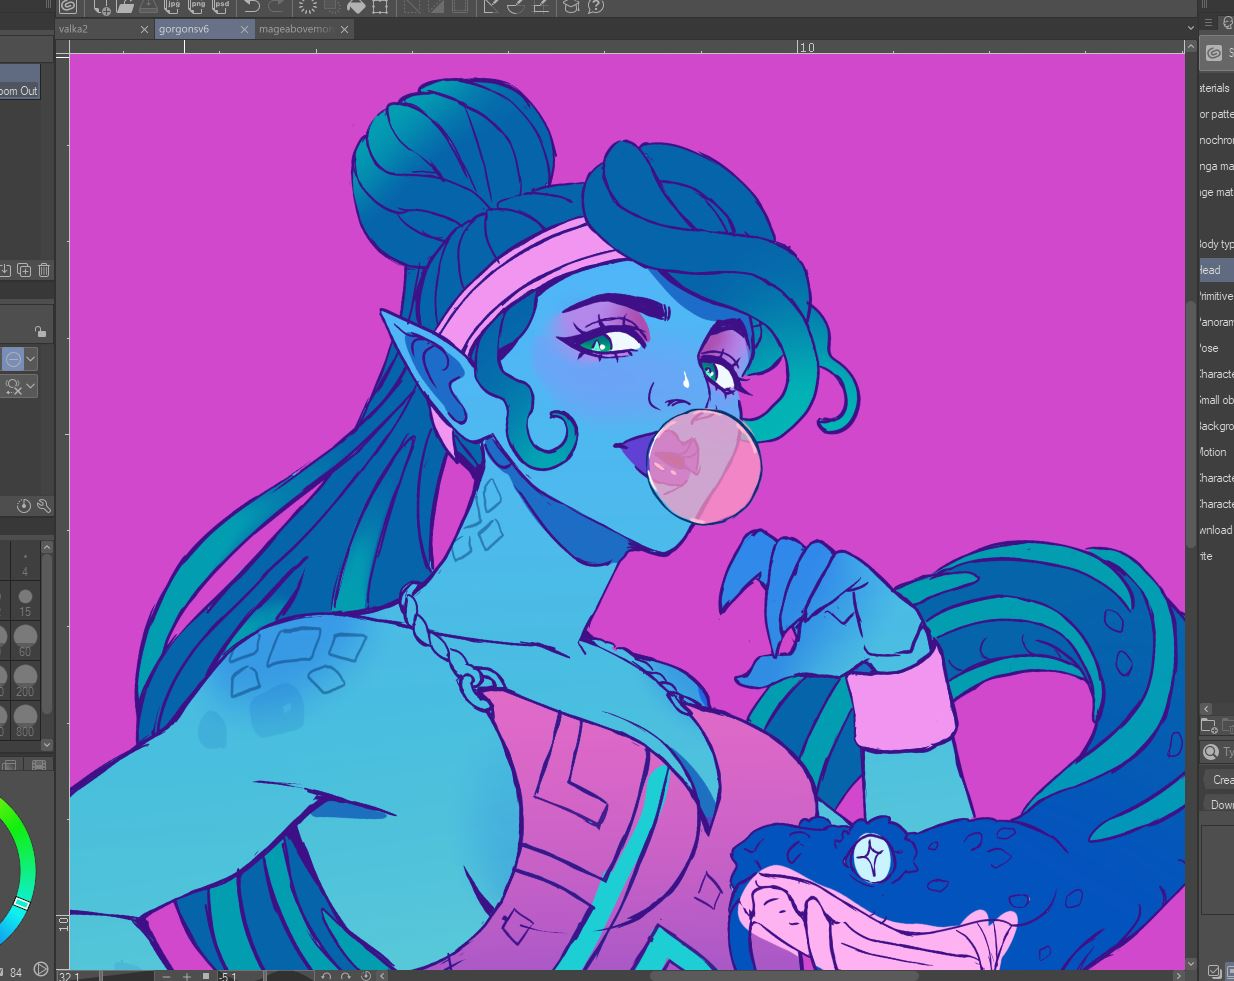Open the help question mark icon
Image resolution: width=1234 pixels, height=981 pixels.
coord(596,6)
